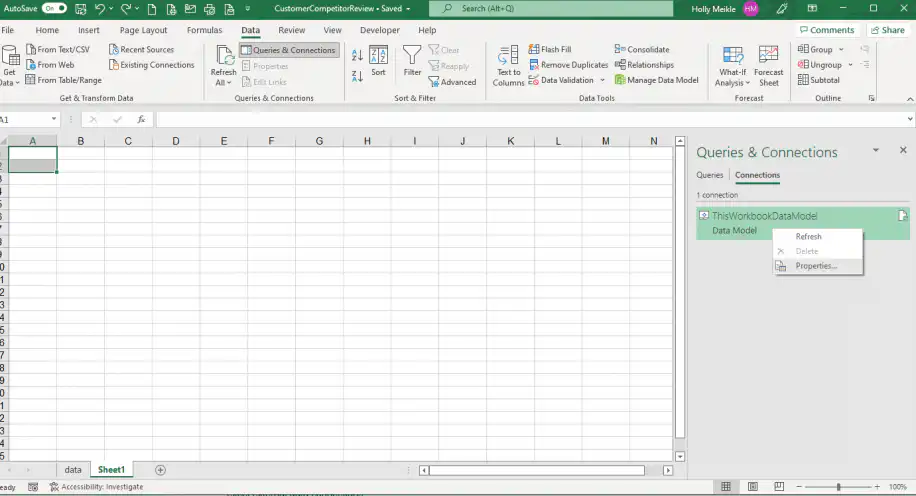Click Manage Data Model
This screenshot has width=916, height=496.
point(657,80)
